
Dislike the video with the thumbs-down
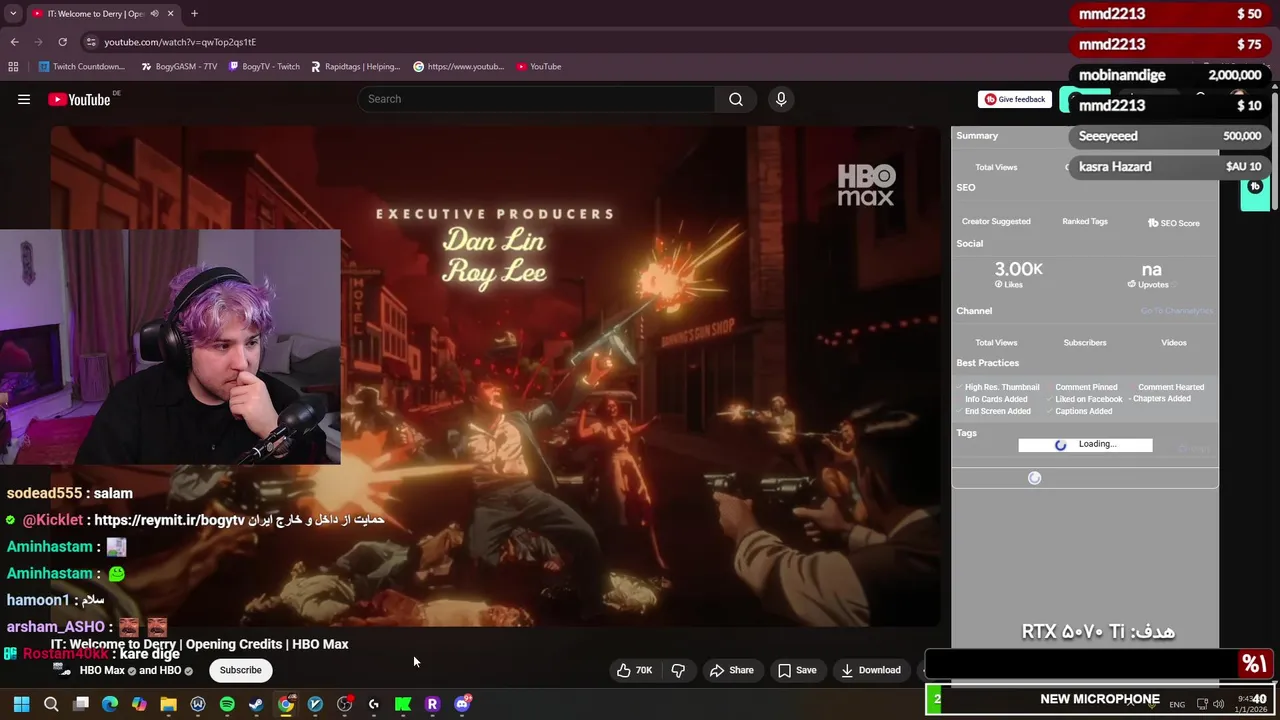pyautogui.click(x=678, y=670)
